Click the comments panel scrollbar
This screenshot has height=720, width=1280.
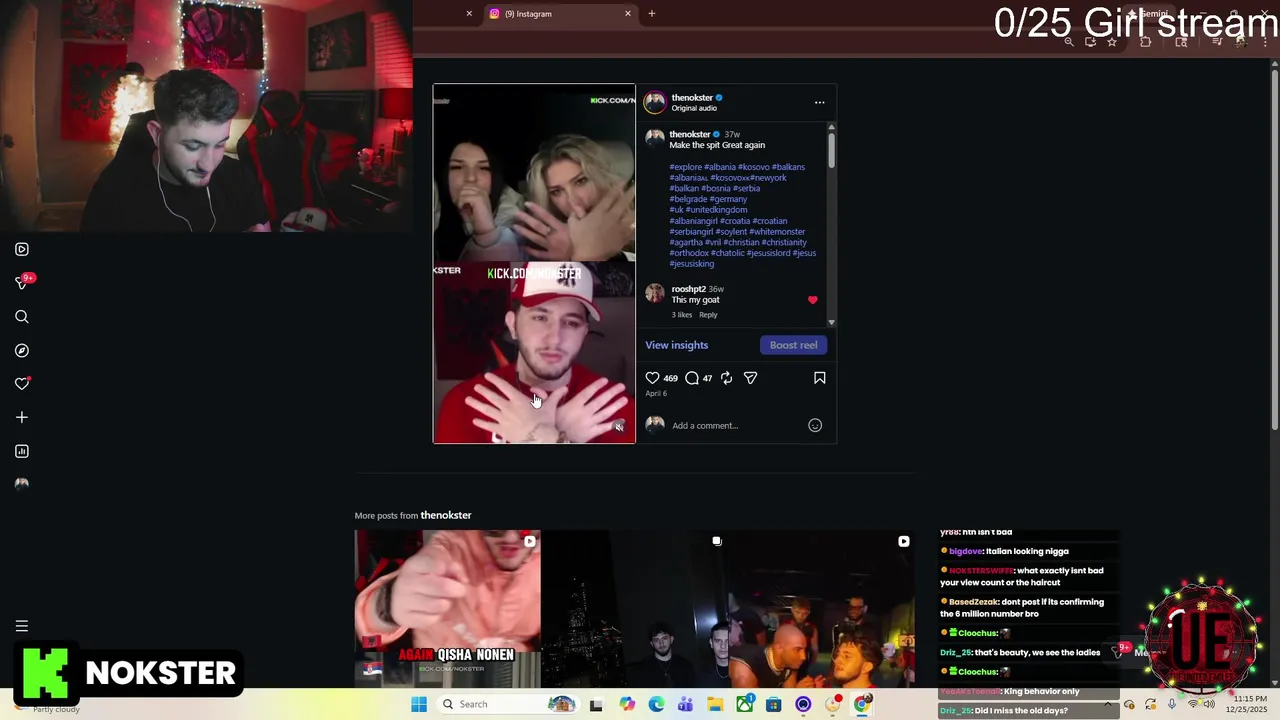point(831,150)
